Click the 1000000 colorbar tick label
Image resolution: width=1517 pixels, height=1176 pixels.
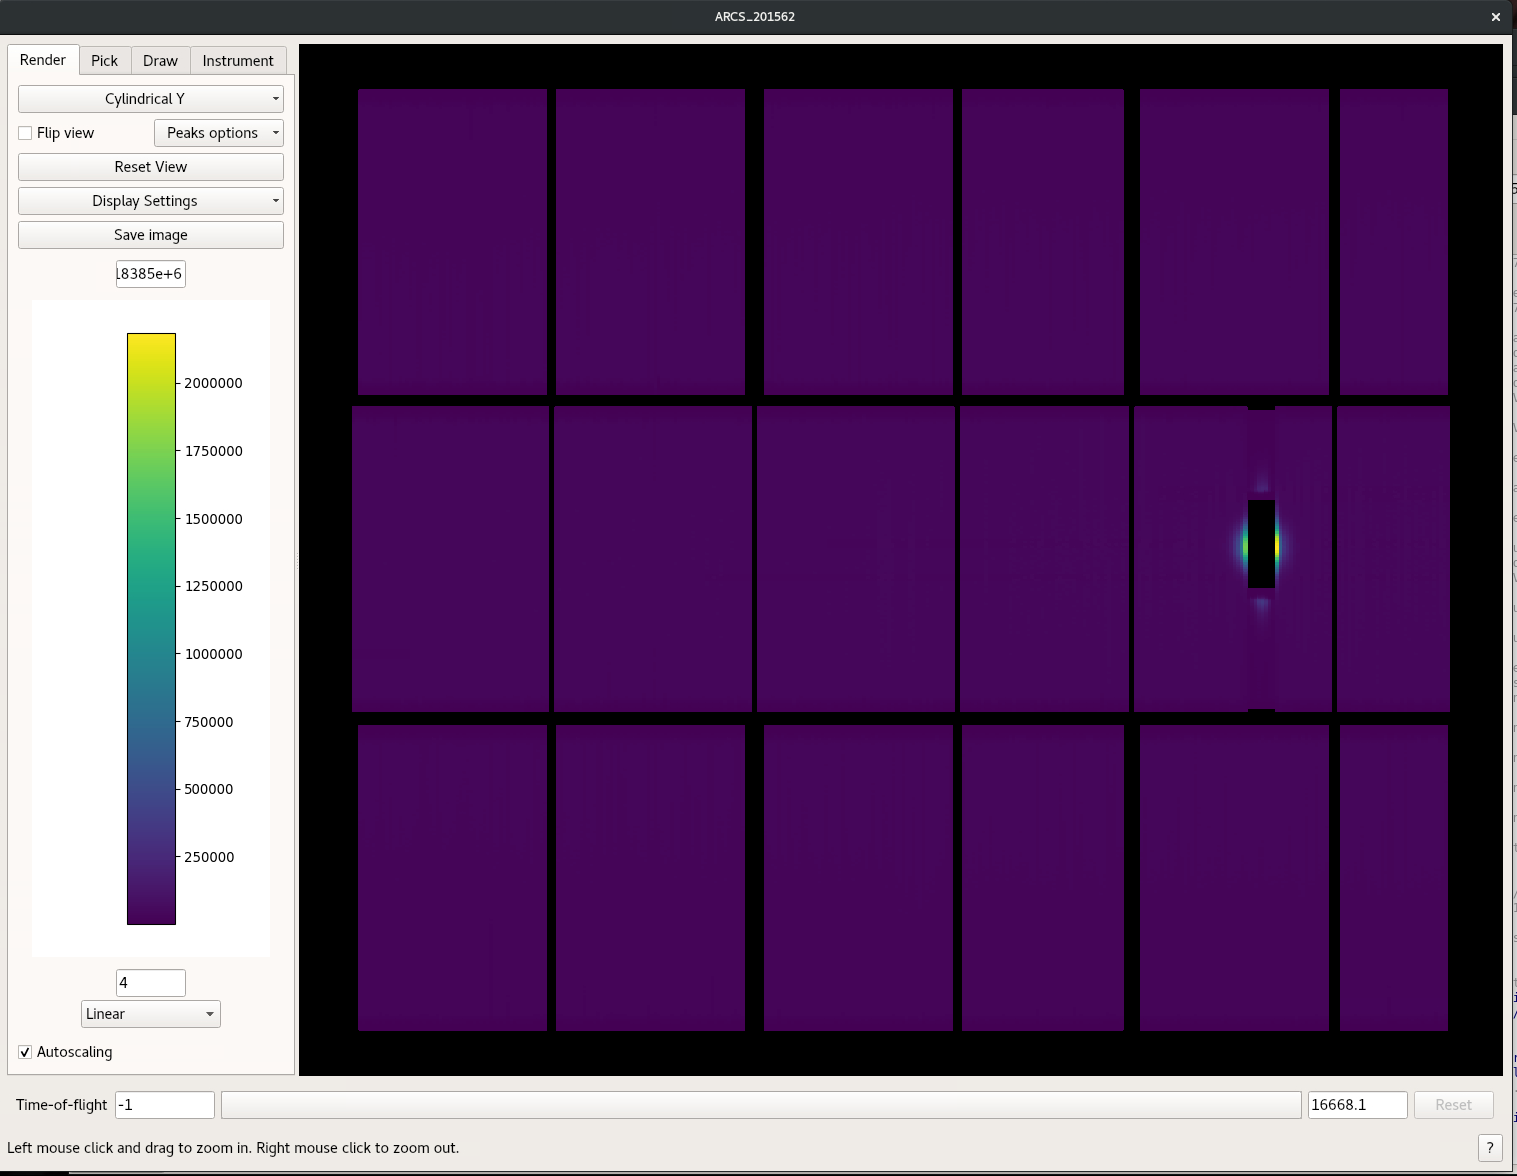pyautogui.click(x=213, y=654)
